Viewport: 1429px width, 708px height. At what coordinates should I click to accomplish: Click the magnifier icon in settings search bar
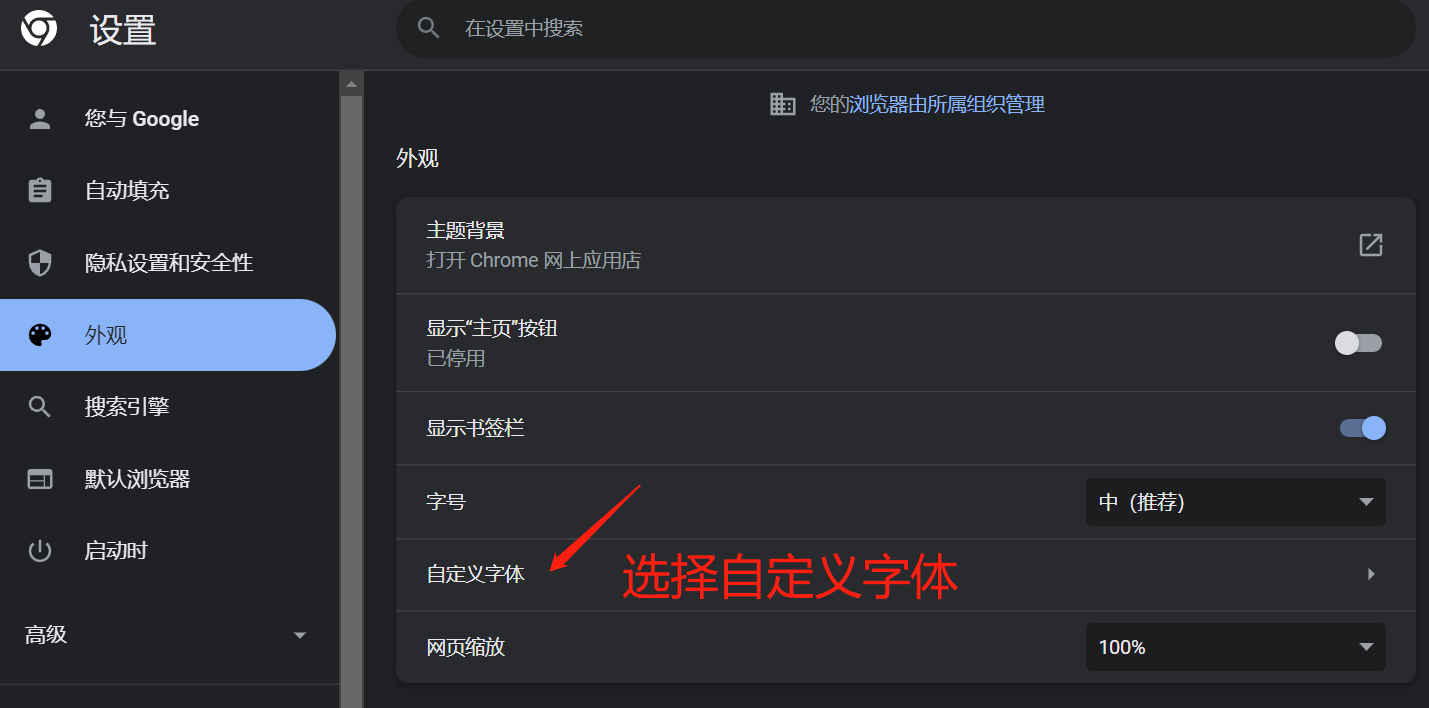coord(429,28)
